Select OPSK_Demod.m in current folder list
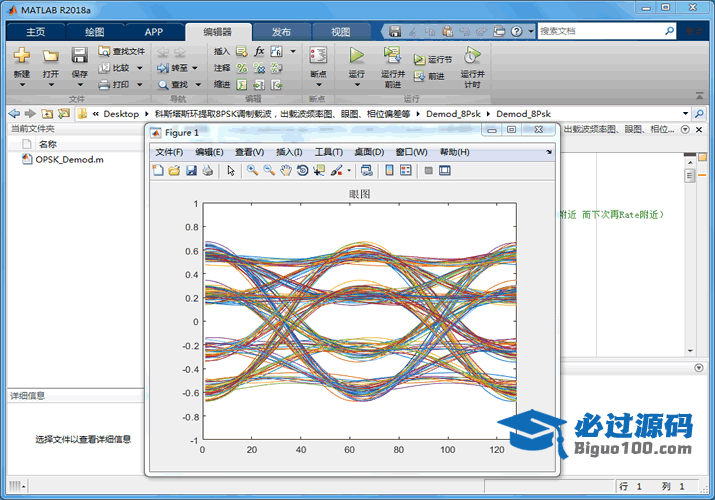Image resolution: width=715 pixels, height=500 pixels. (x=69, y=160)
